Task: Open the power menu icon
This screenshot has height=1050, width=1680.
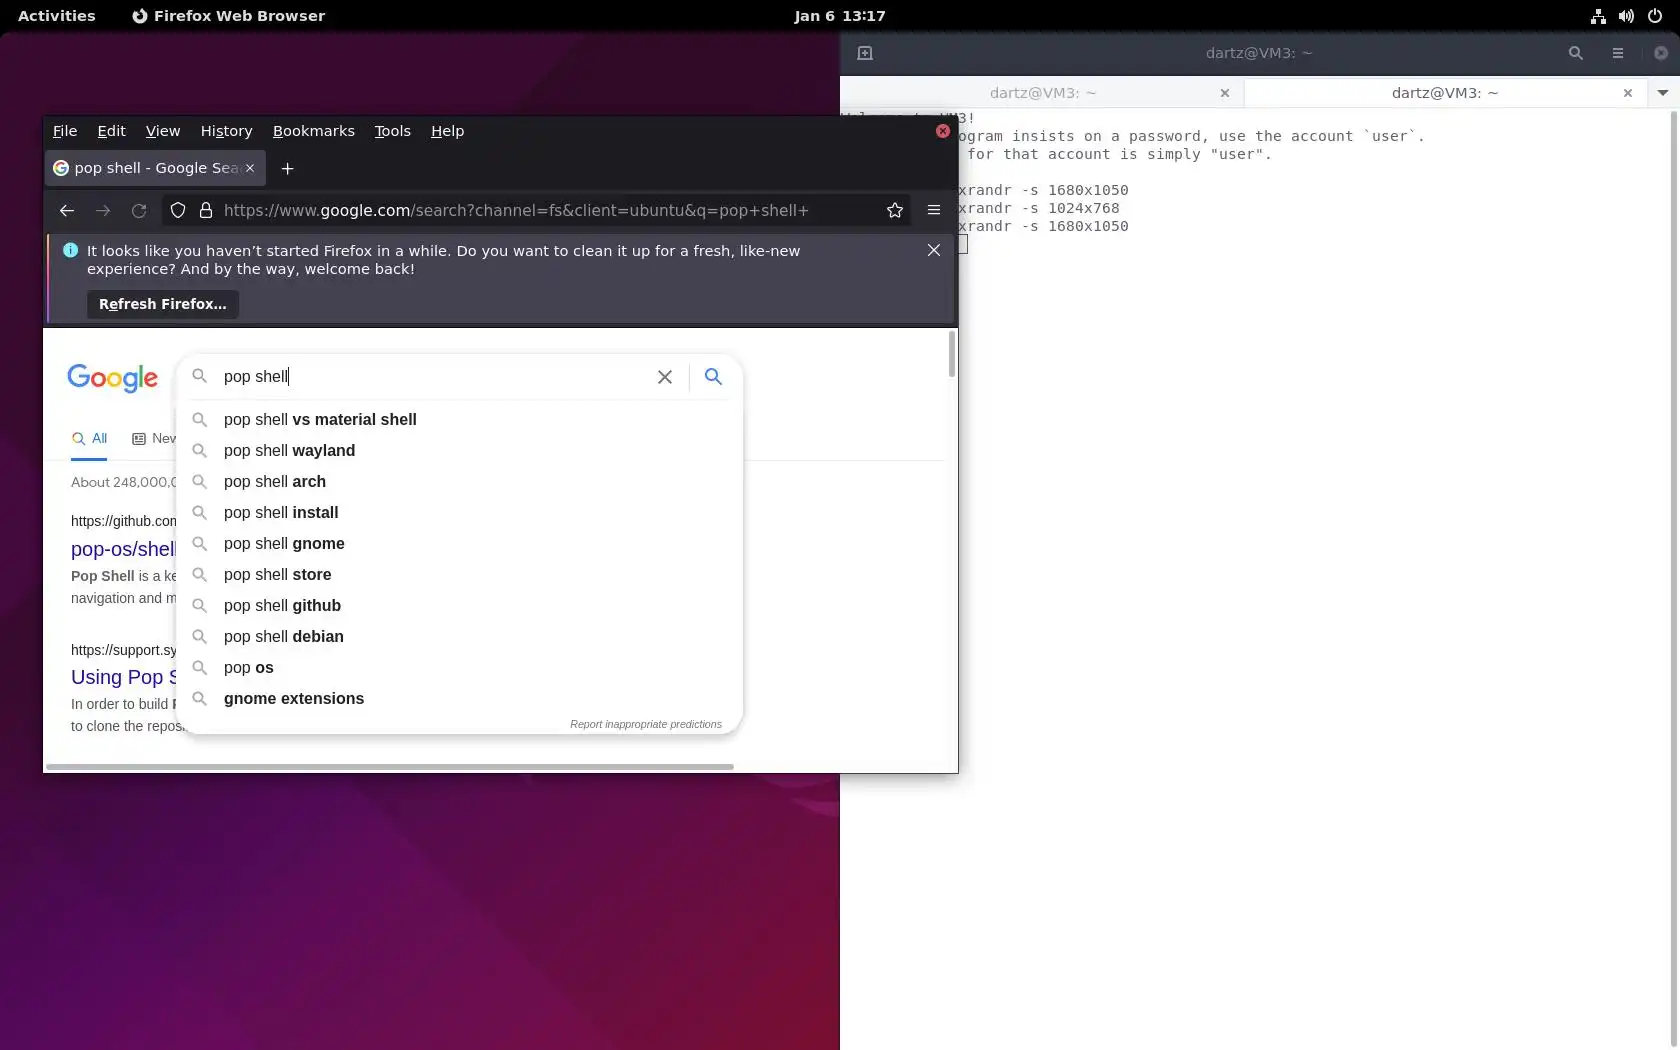Action: pos(1655,16)
